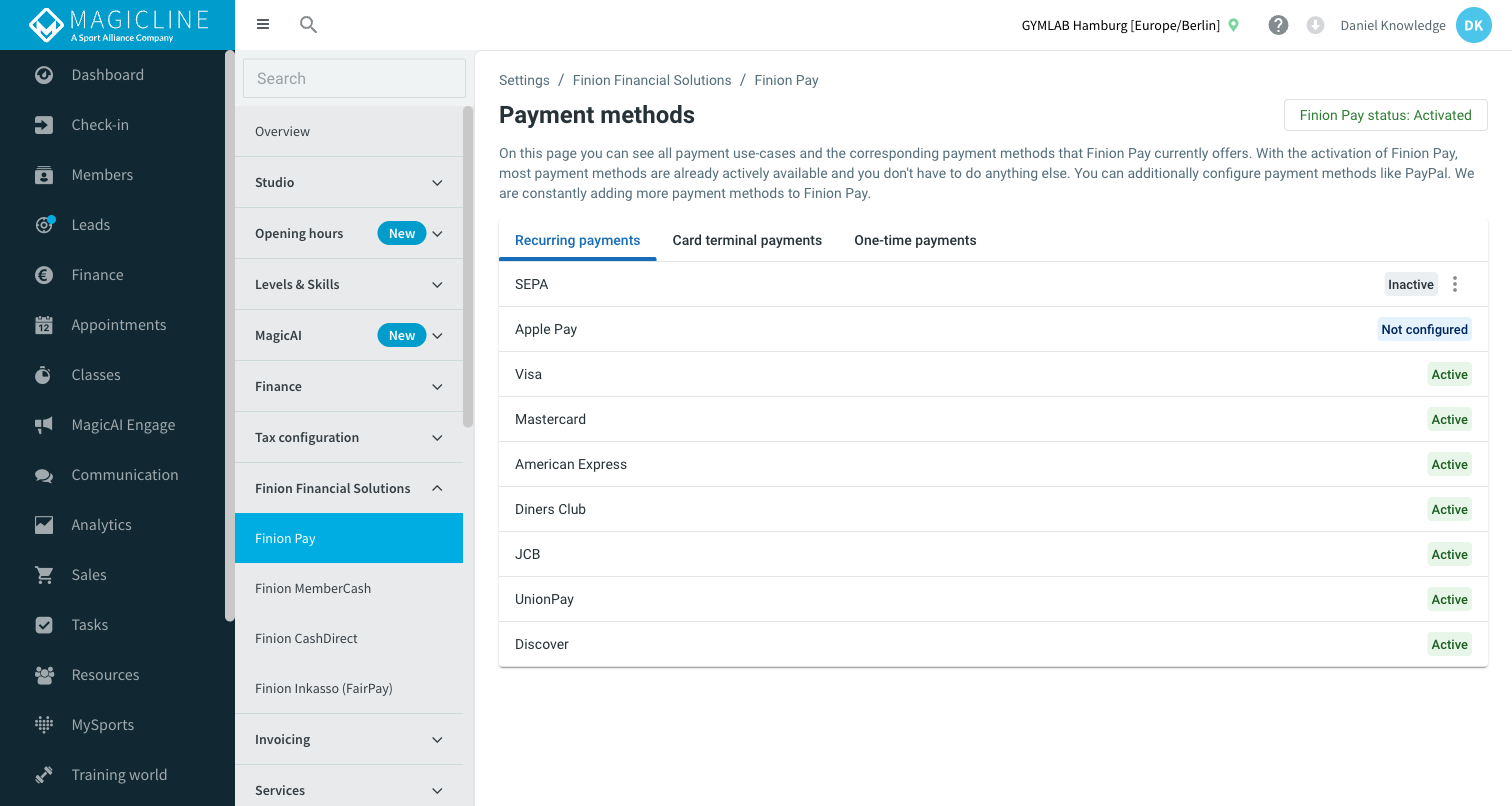Select the JCB payment method row
1512x806 pixels.
(x=993, y=554)
